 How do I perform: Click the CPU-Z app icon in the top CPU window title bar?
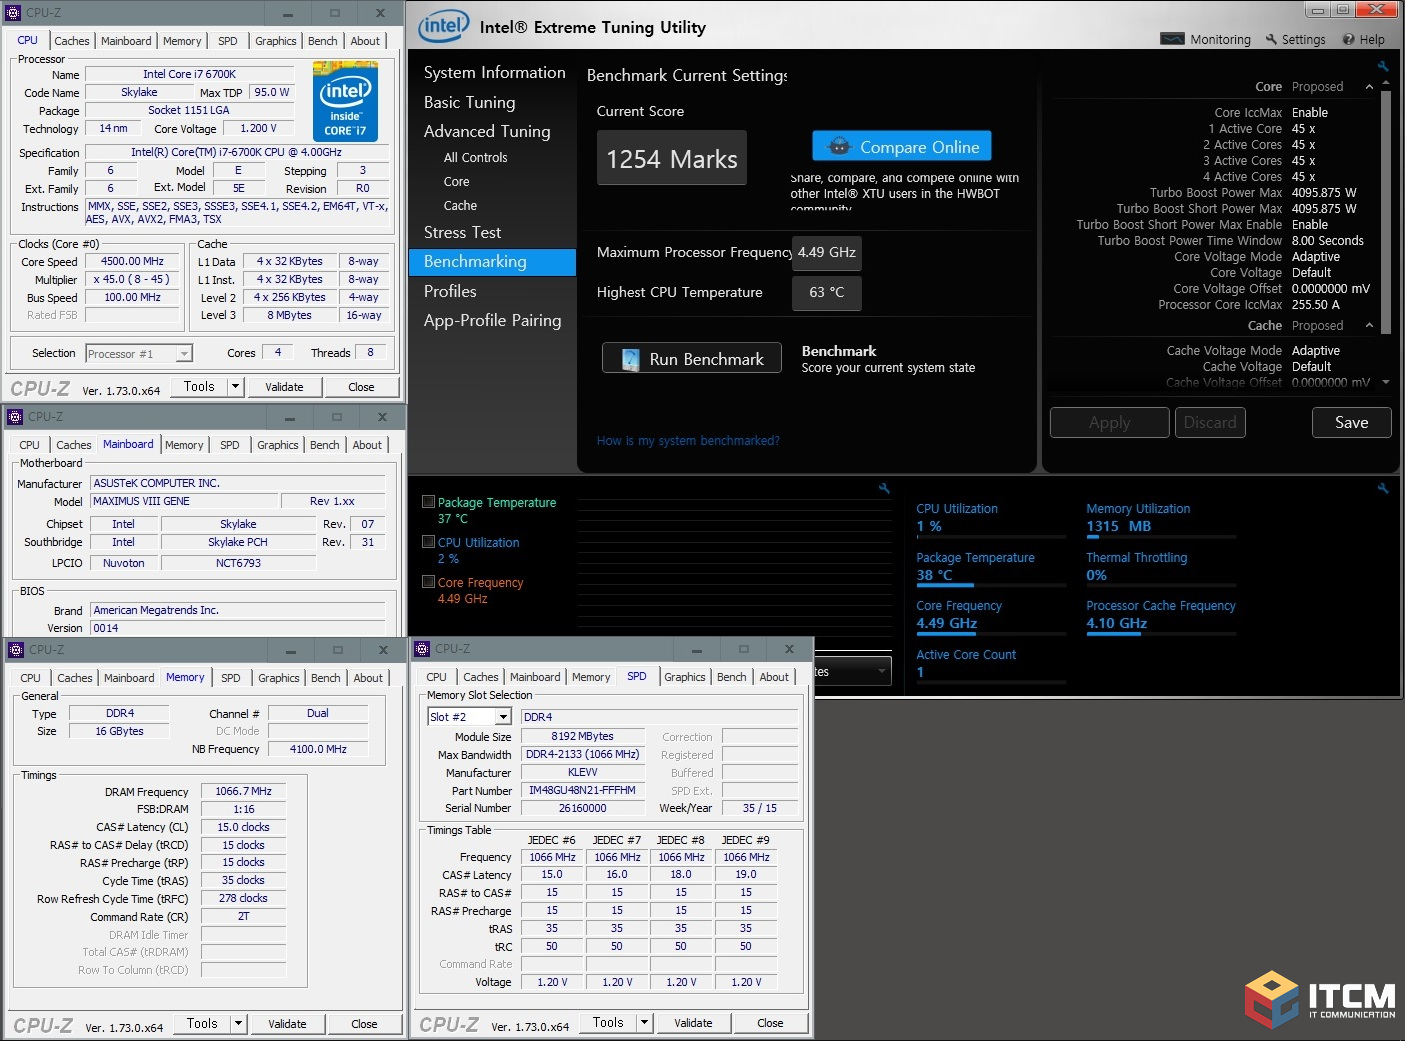(x=14, y=13)
